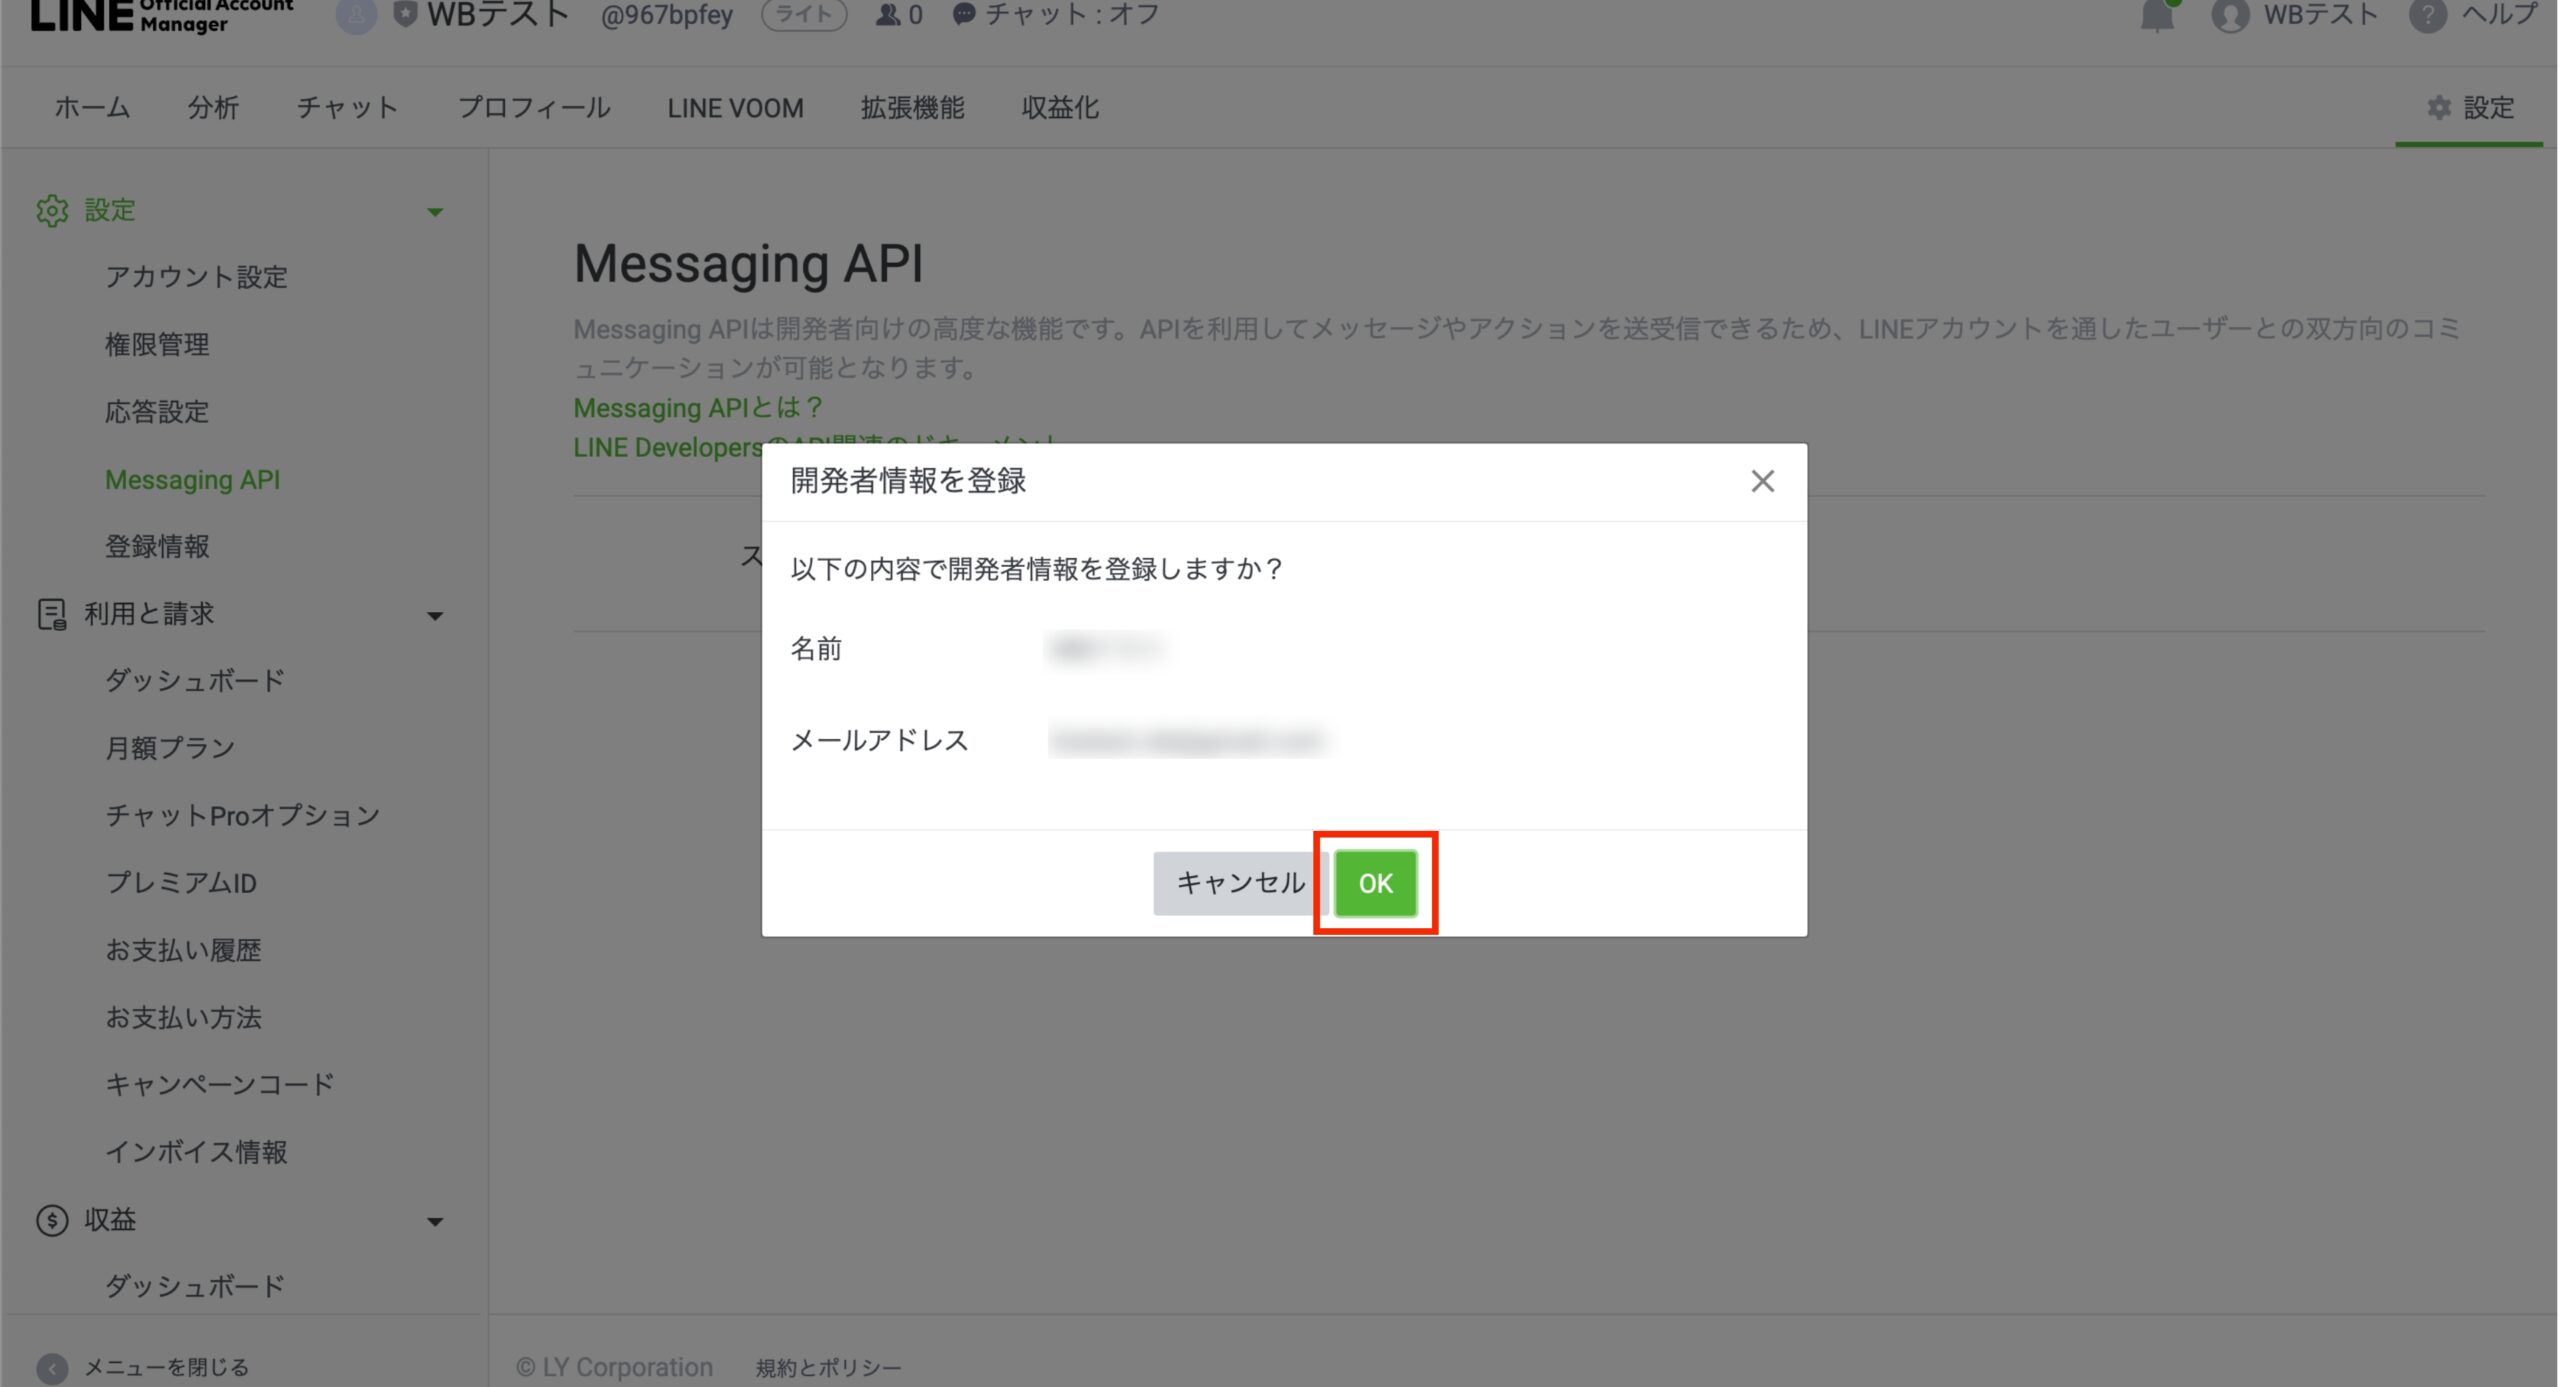The width and height of the screenshot is (2560, 1387).
Task: Close the 開発者情報を登録 dialog with X
Action: click(x=1762, y=481)
